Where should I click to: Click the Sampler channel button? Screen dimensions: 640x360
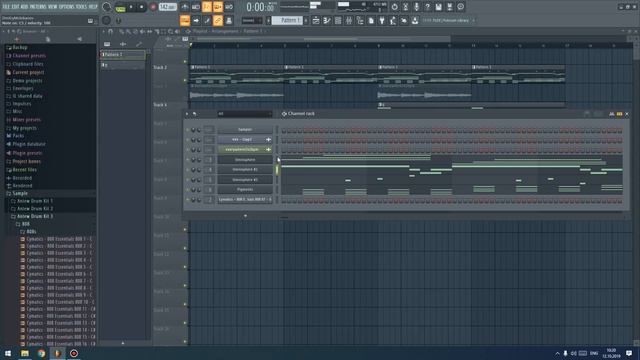pos(245,129)
